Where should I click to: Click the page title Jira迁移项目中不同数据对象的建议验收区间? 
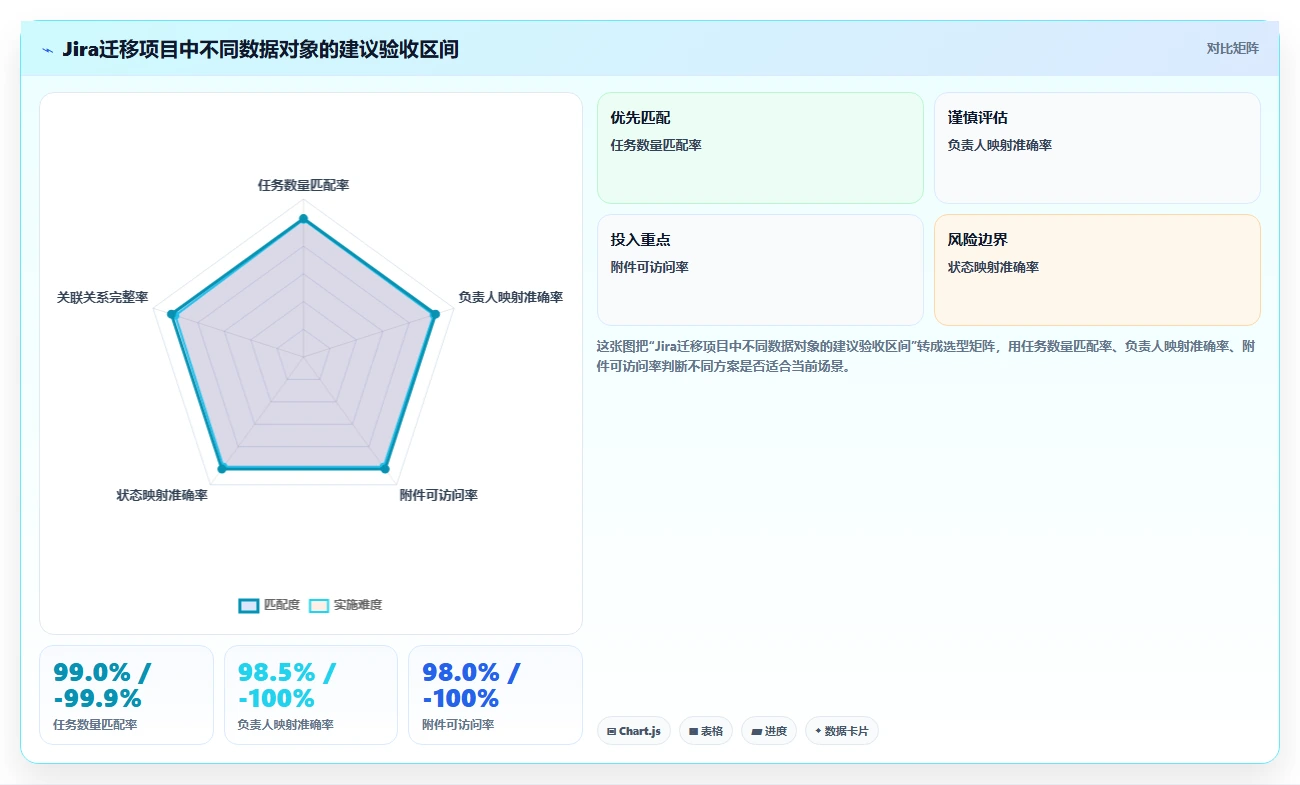click(x=260, y=49)
